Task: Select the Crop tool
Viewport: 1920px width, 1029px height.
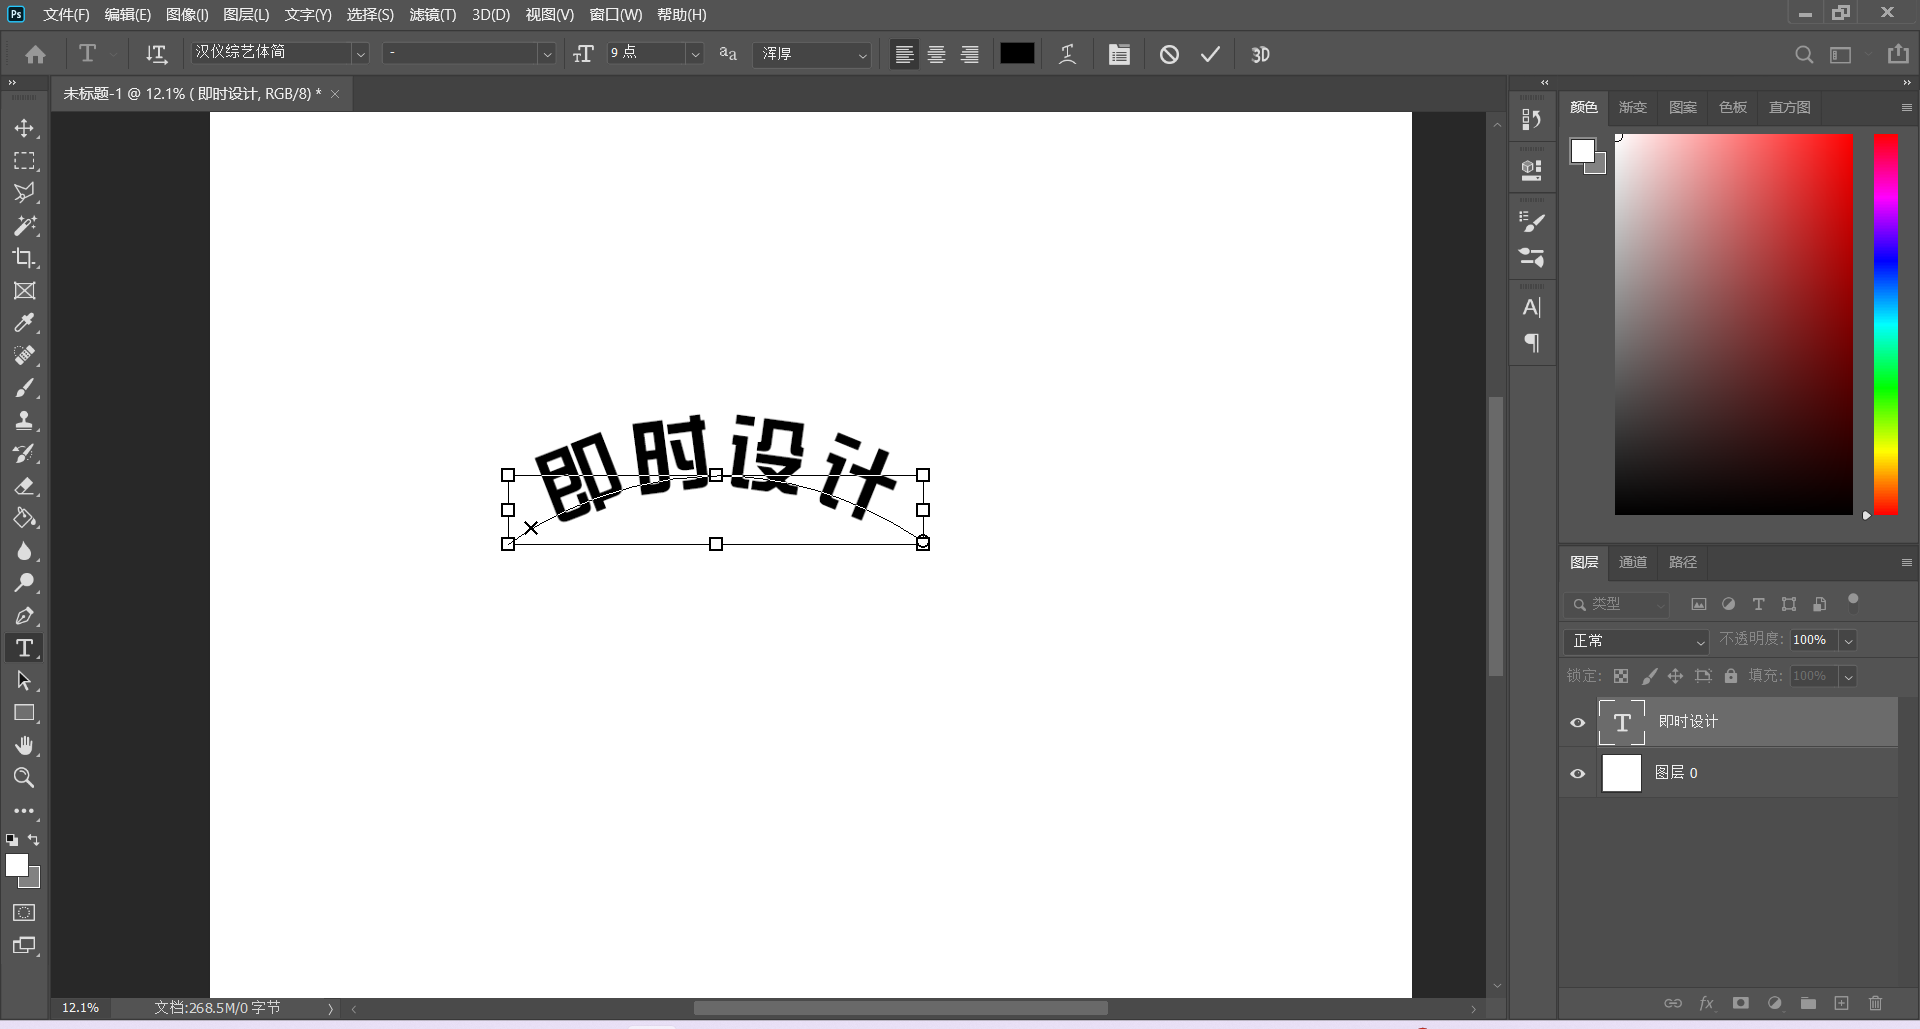Action: point(24,258)
